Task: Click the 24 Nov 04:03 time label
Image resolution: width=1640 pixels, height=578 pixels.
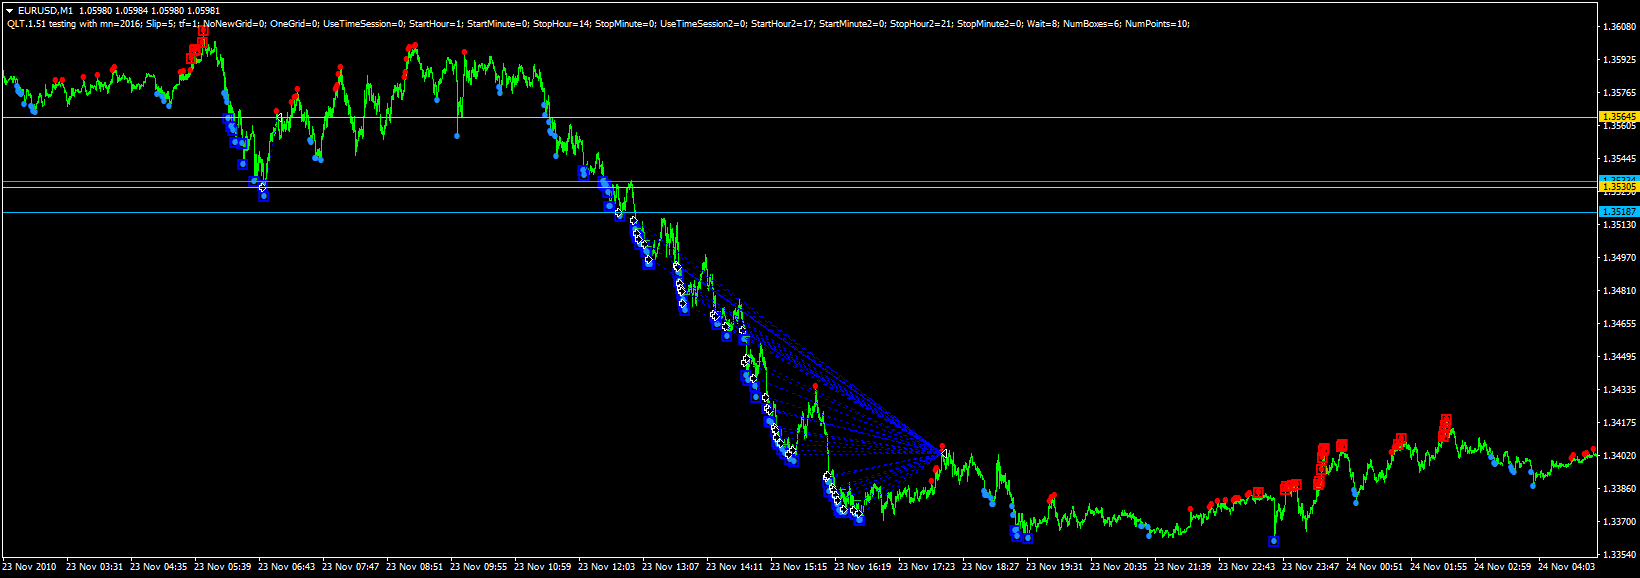Action: [1567, 567]
